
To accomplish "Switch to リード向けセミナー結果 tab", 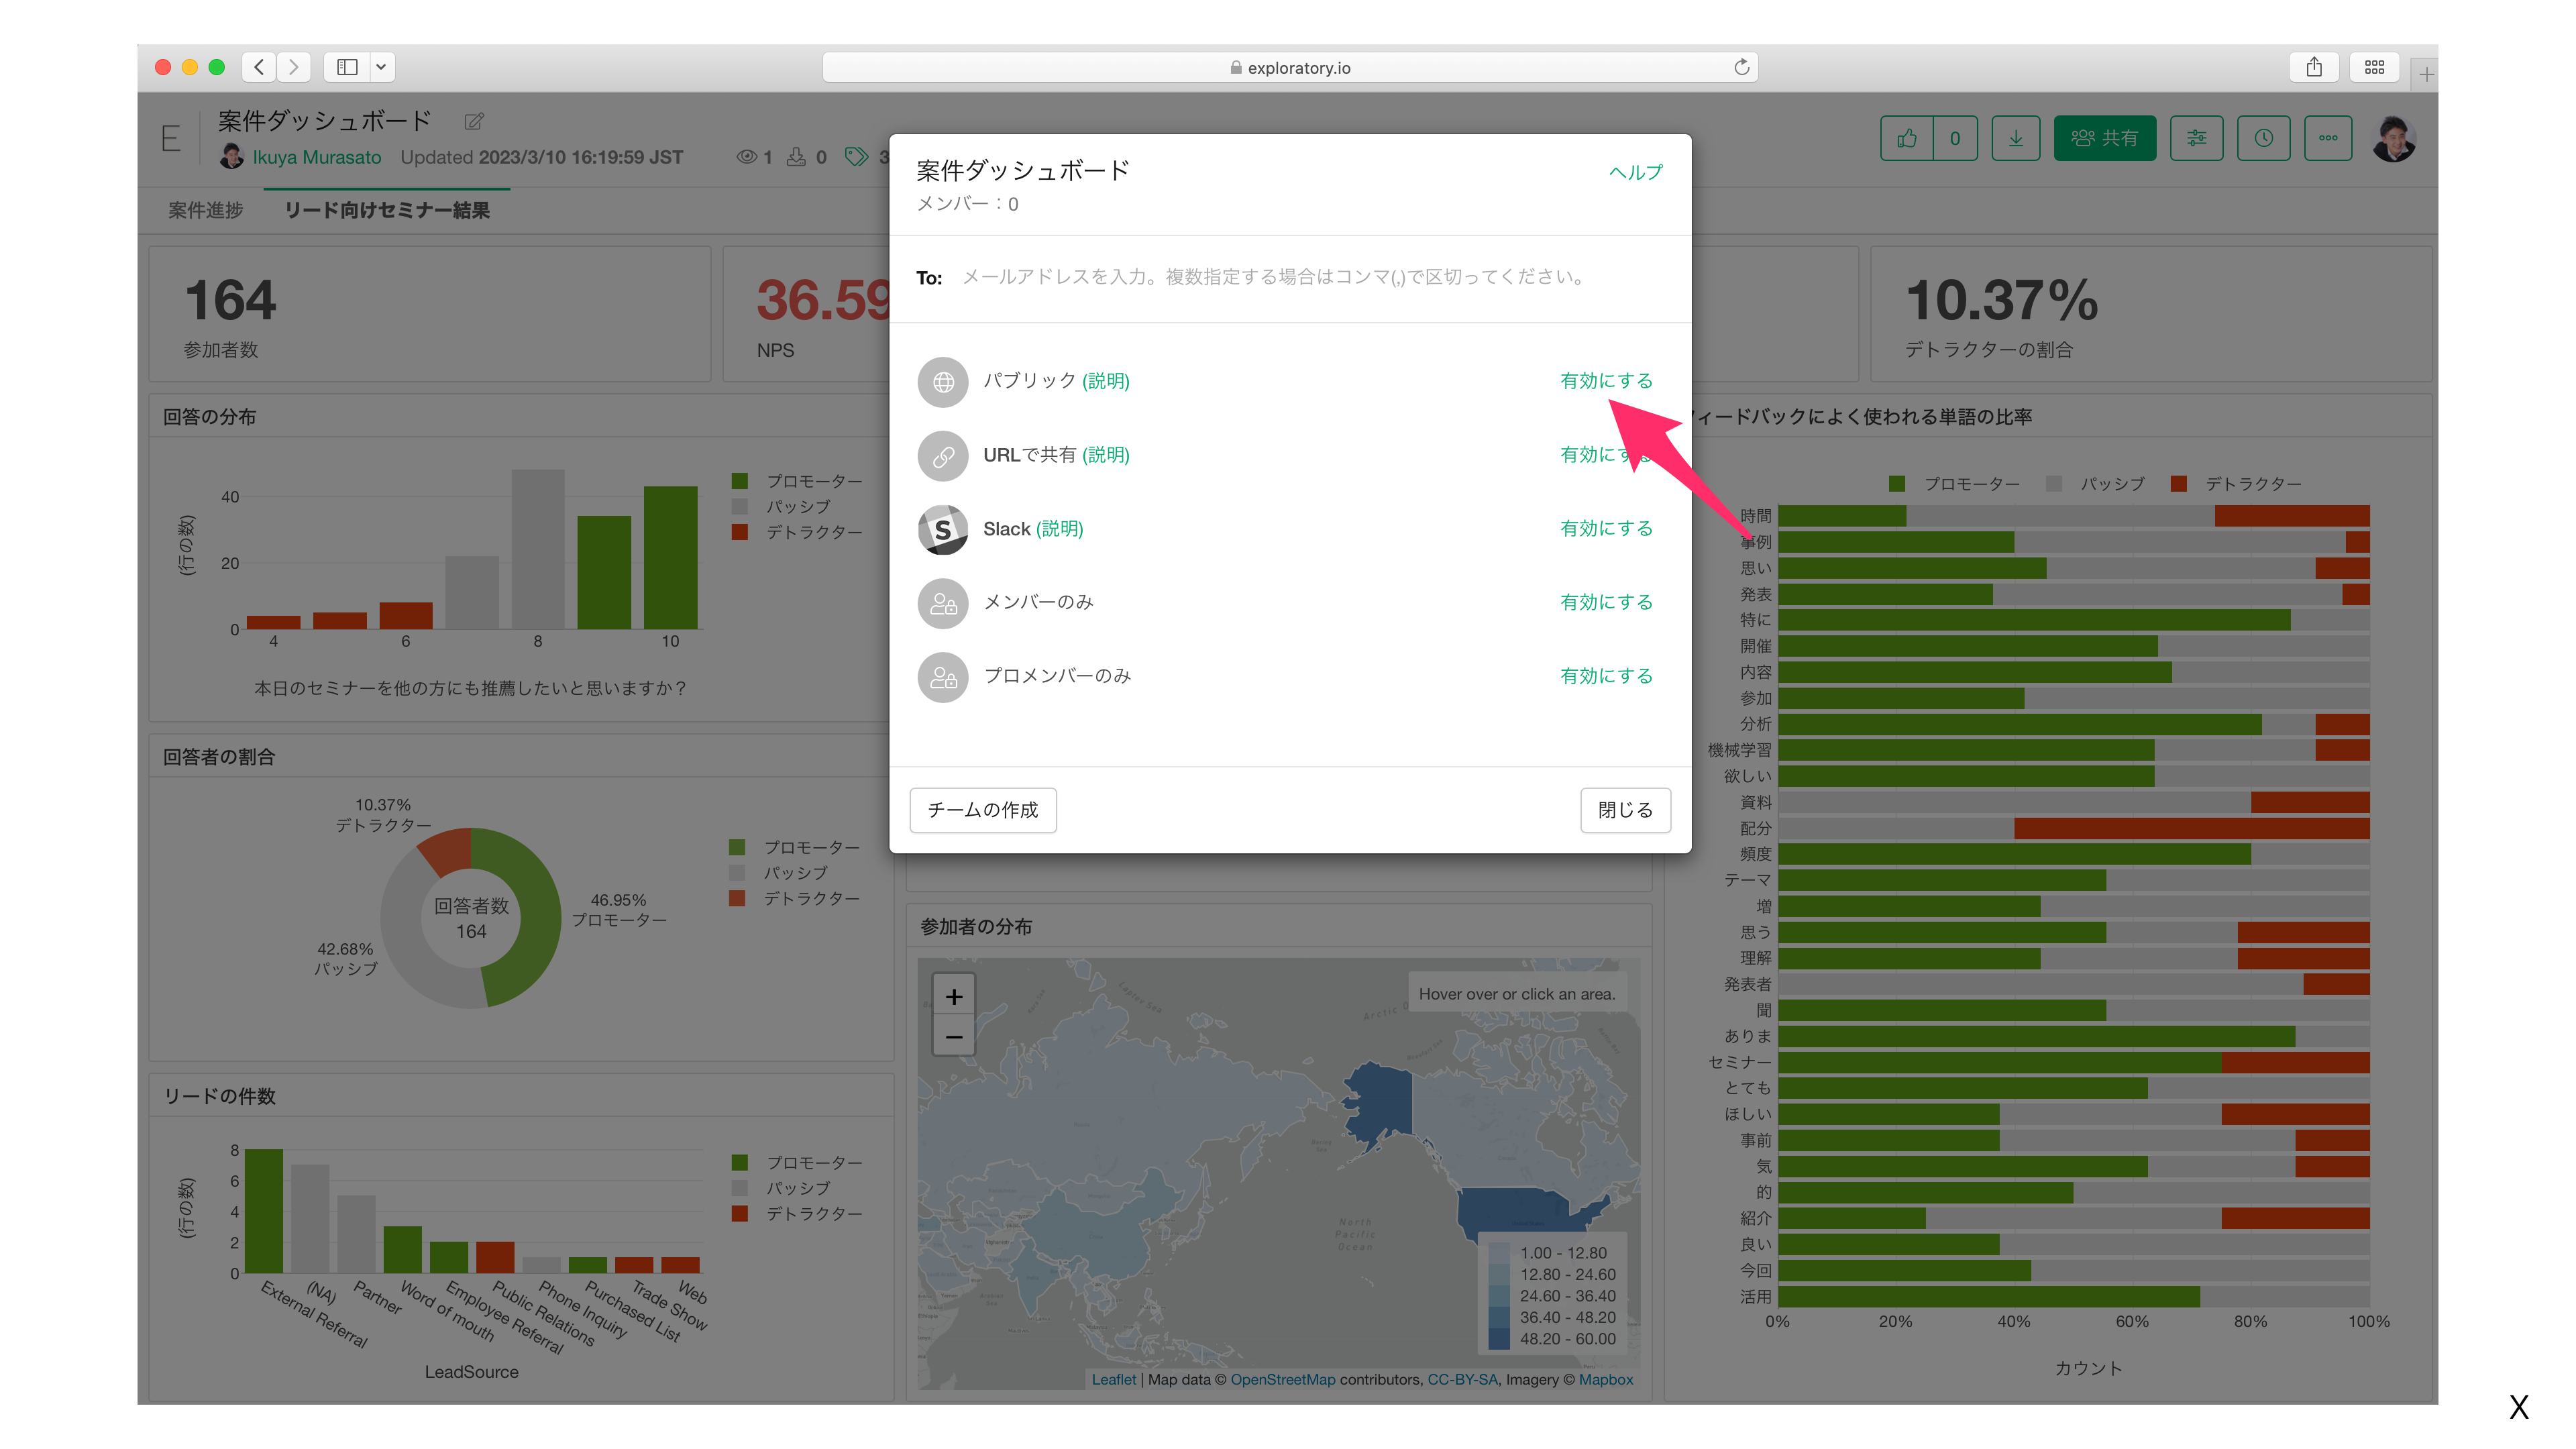I will click(388, 210).
